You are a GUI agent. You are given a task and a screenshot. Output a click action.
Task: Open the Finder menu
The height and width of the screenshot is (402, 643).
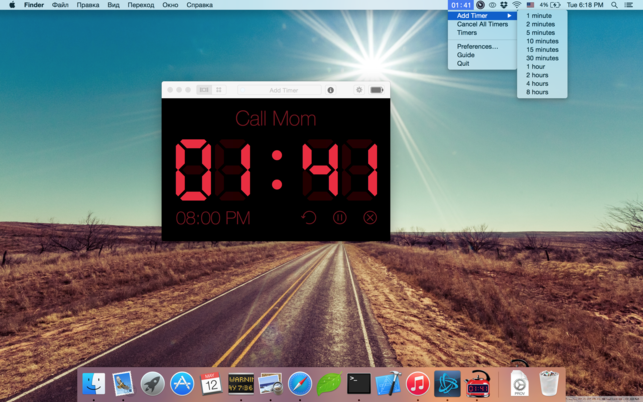tap(34, 5)
